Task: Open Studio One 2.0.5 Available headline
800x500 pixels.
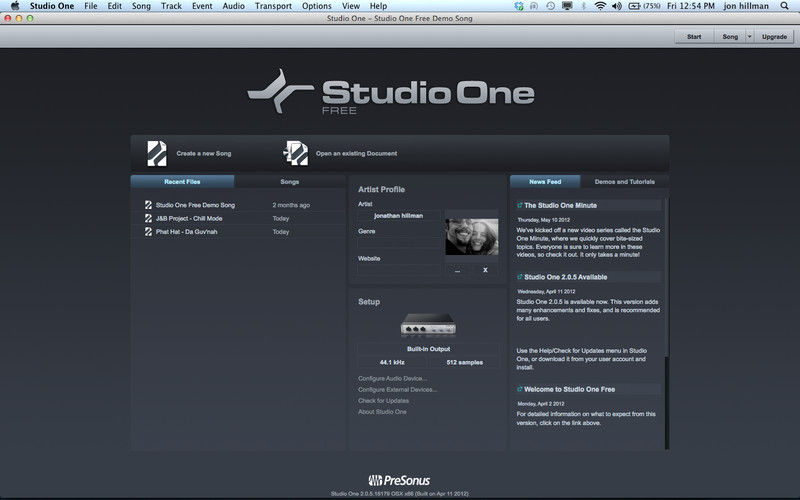Action: (565, 277)
